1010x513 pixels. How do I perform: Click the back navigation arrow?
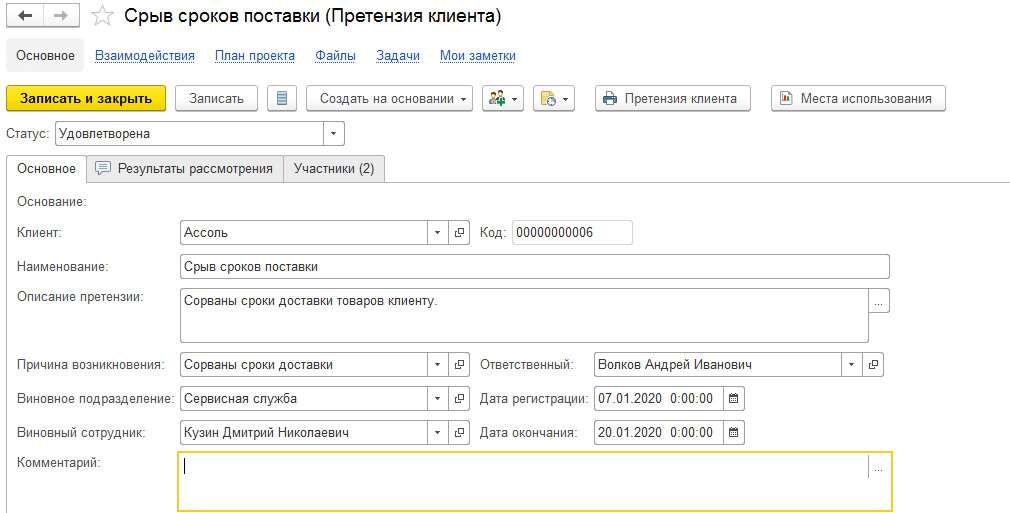pyautogui.click(x=25, y=17)
